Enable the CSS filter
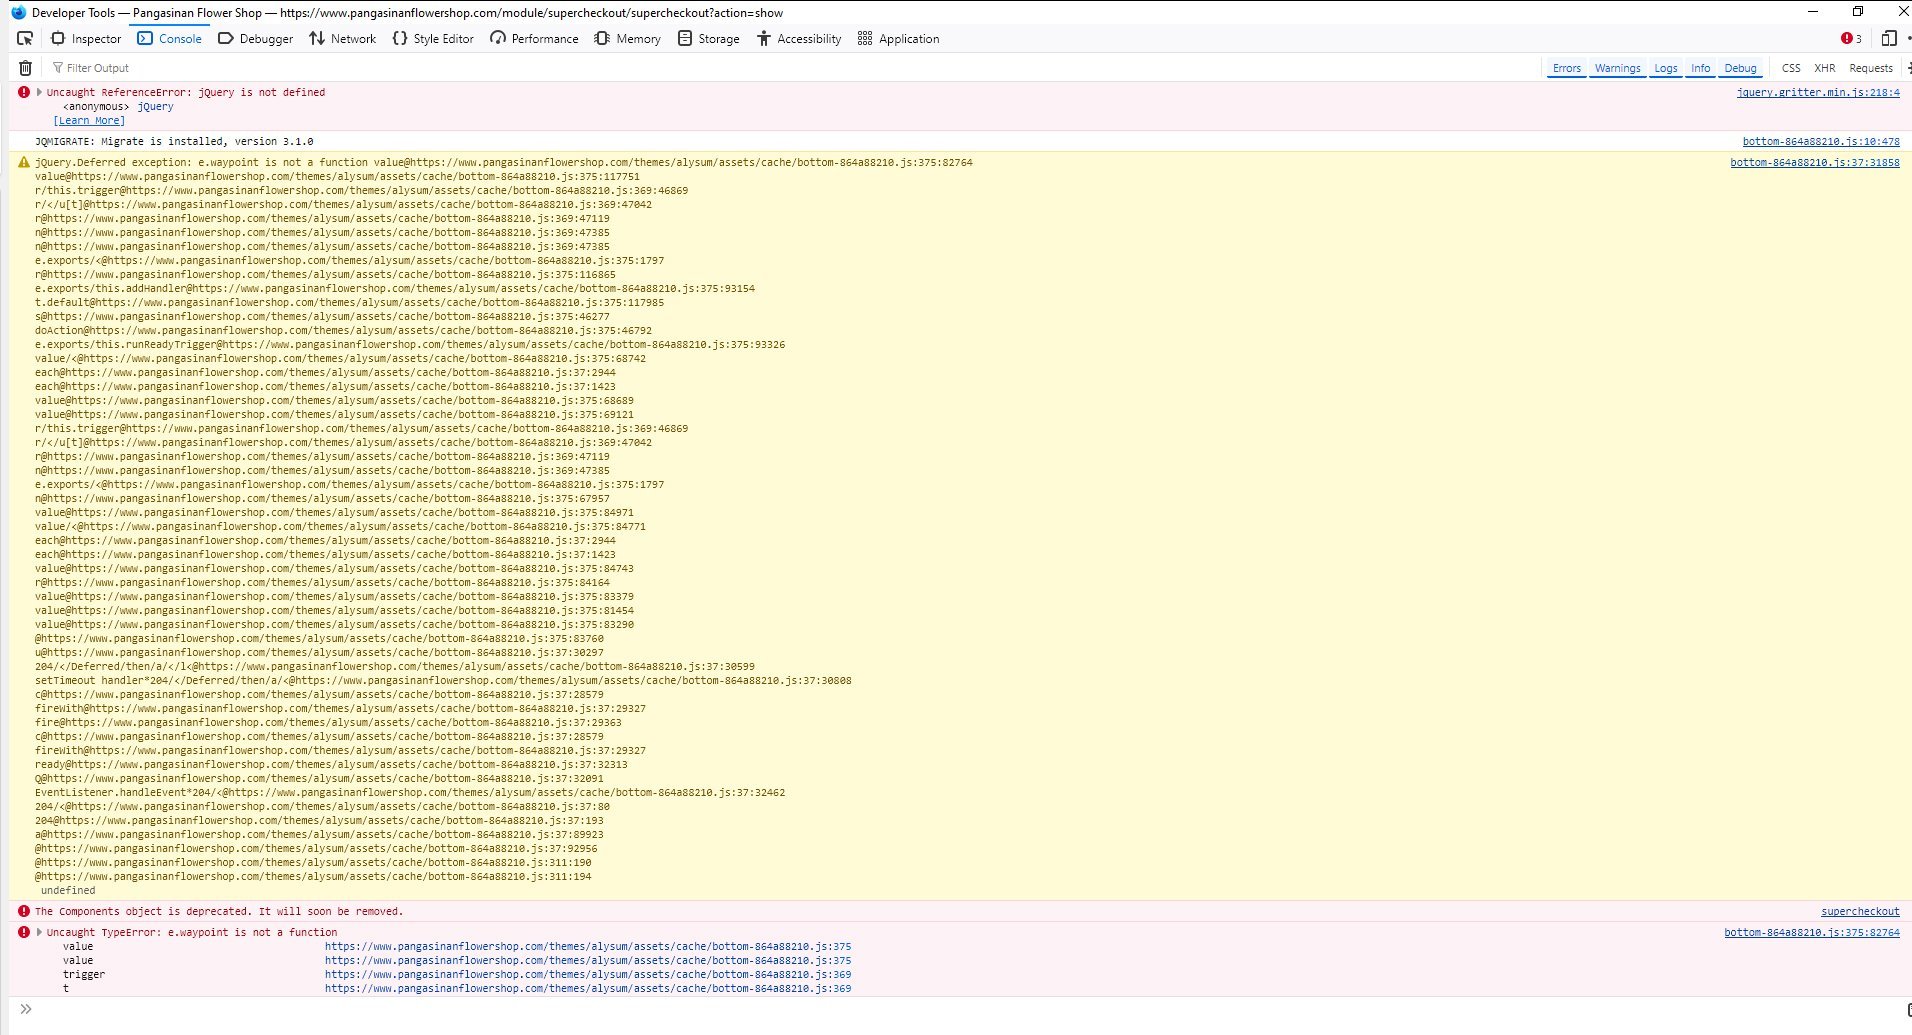The width and height of the screenshot is (1912, 1035). (x=1791, y=68)
